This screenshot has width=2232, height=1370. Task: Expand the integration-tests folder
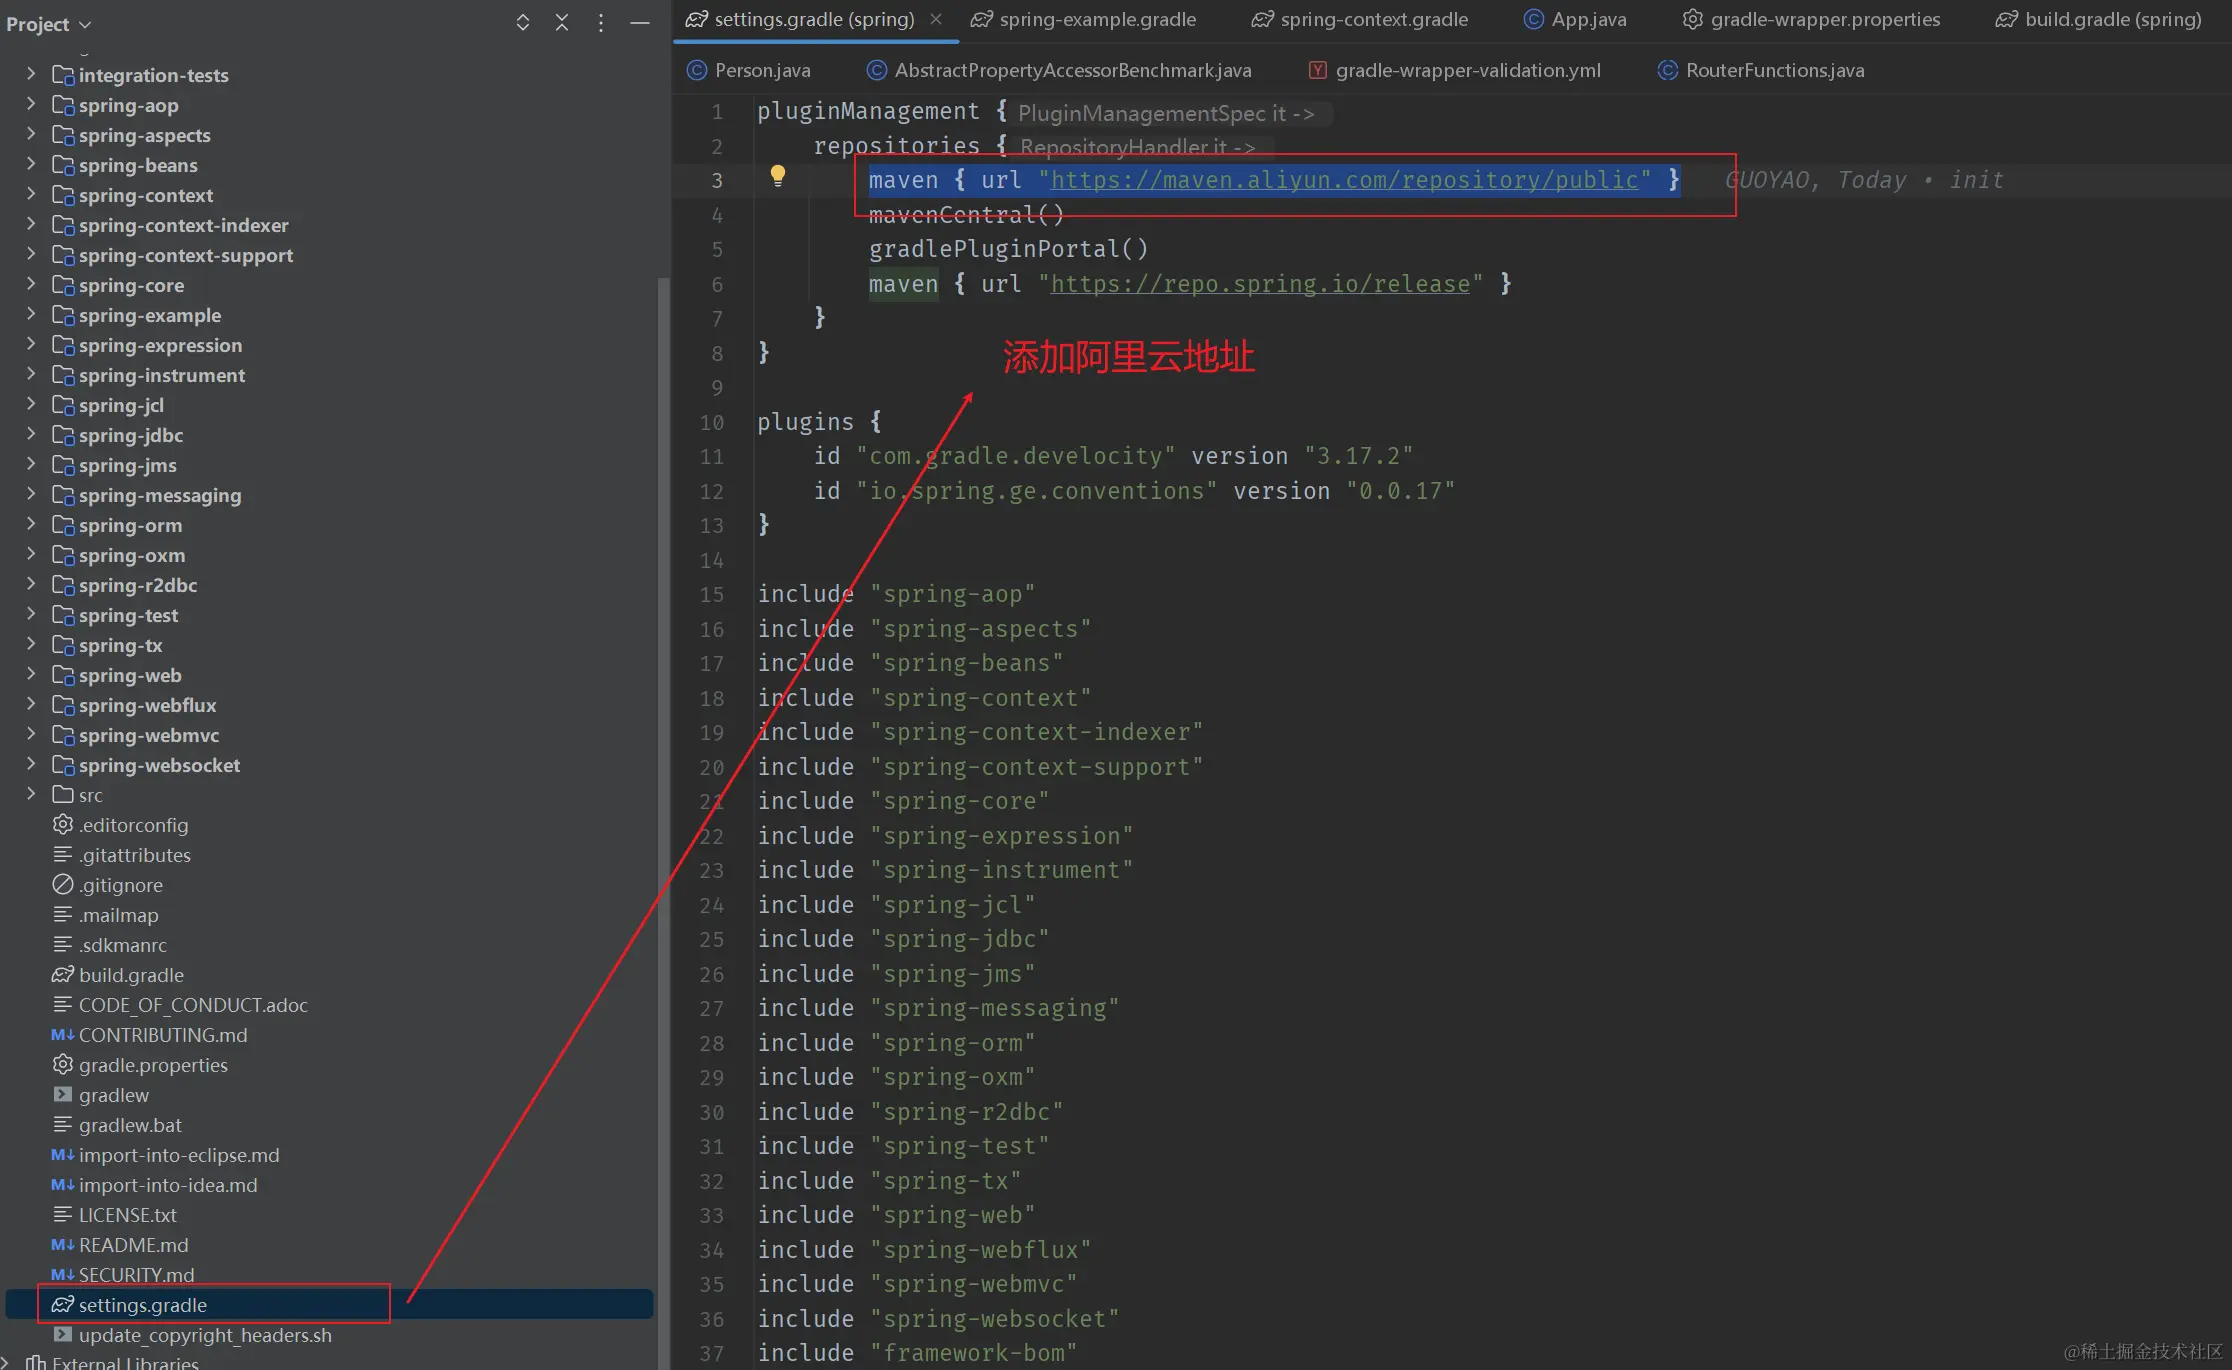(31, 75)
